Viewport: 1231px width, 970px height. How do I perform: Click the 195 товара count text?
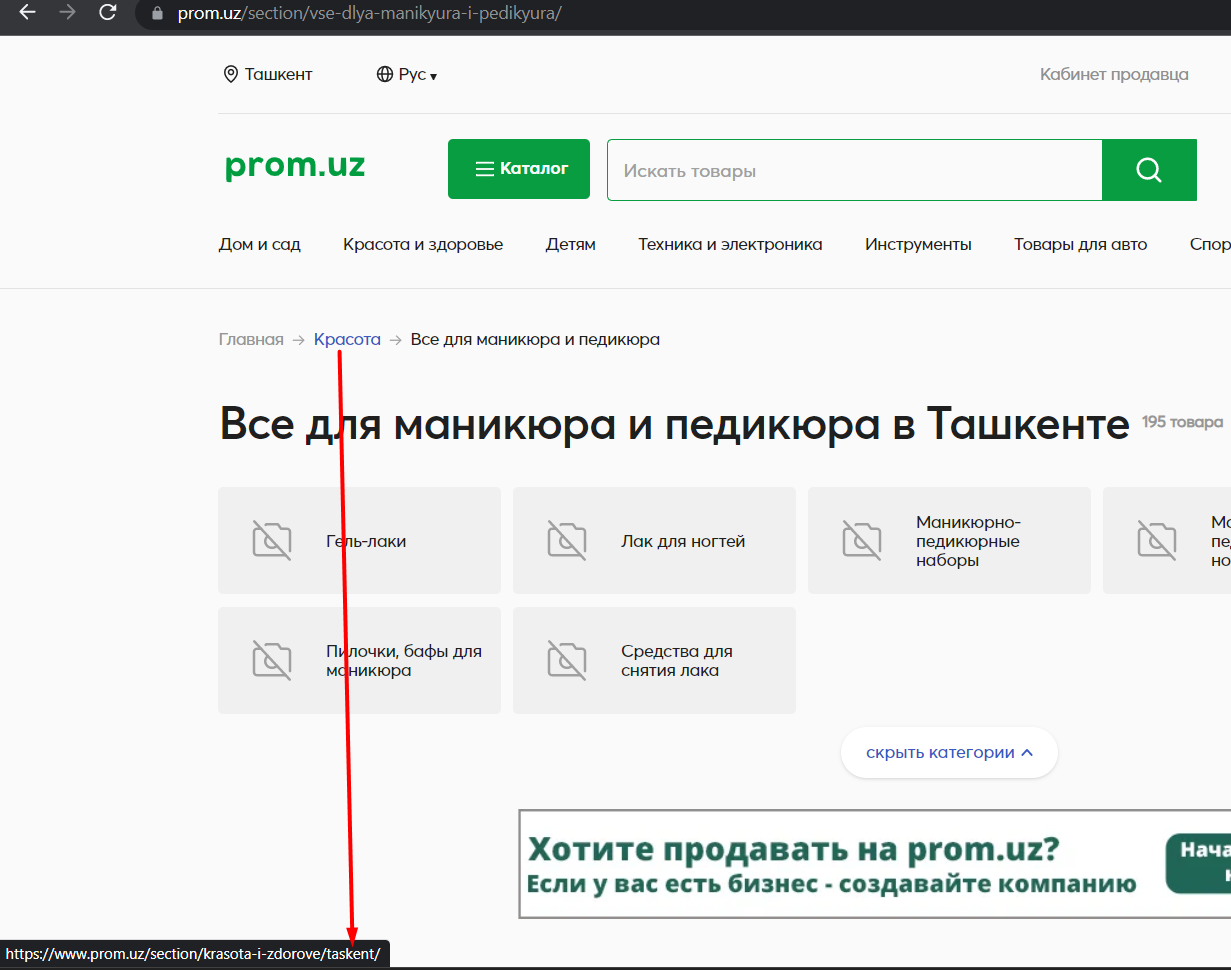1182,422
